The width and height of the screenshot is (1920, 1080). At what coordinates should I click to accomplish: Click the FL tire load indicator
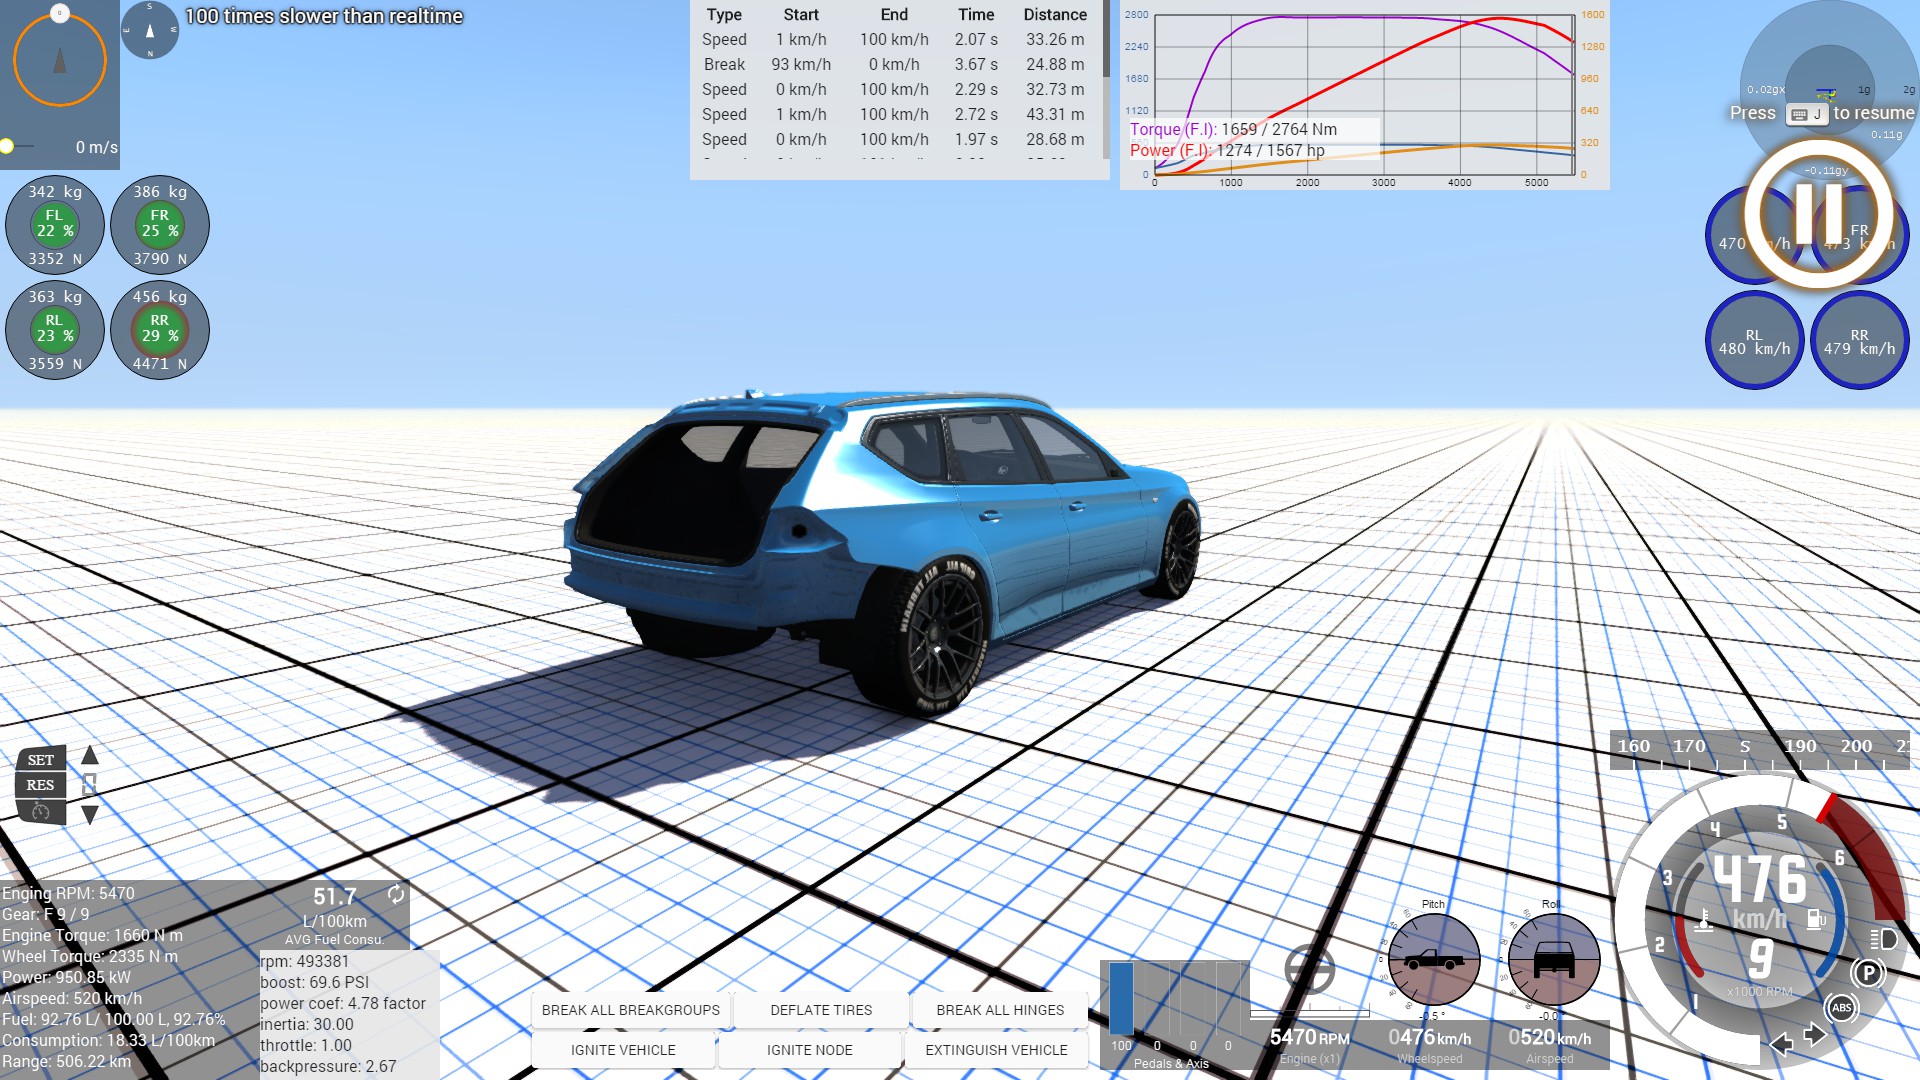(x=55, y=224)
